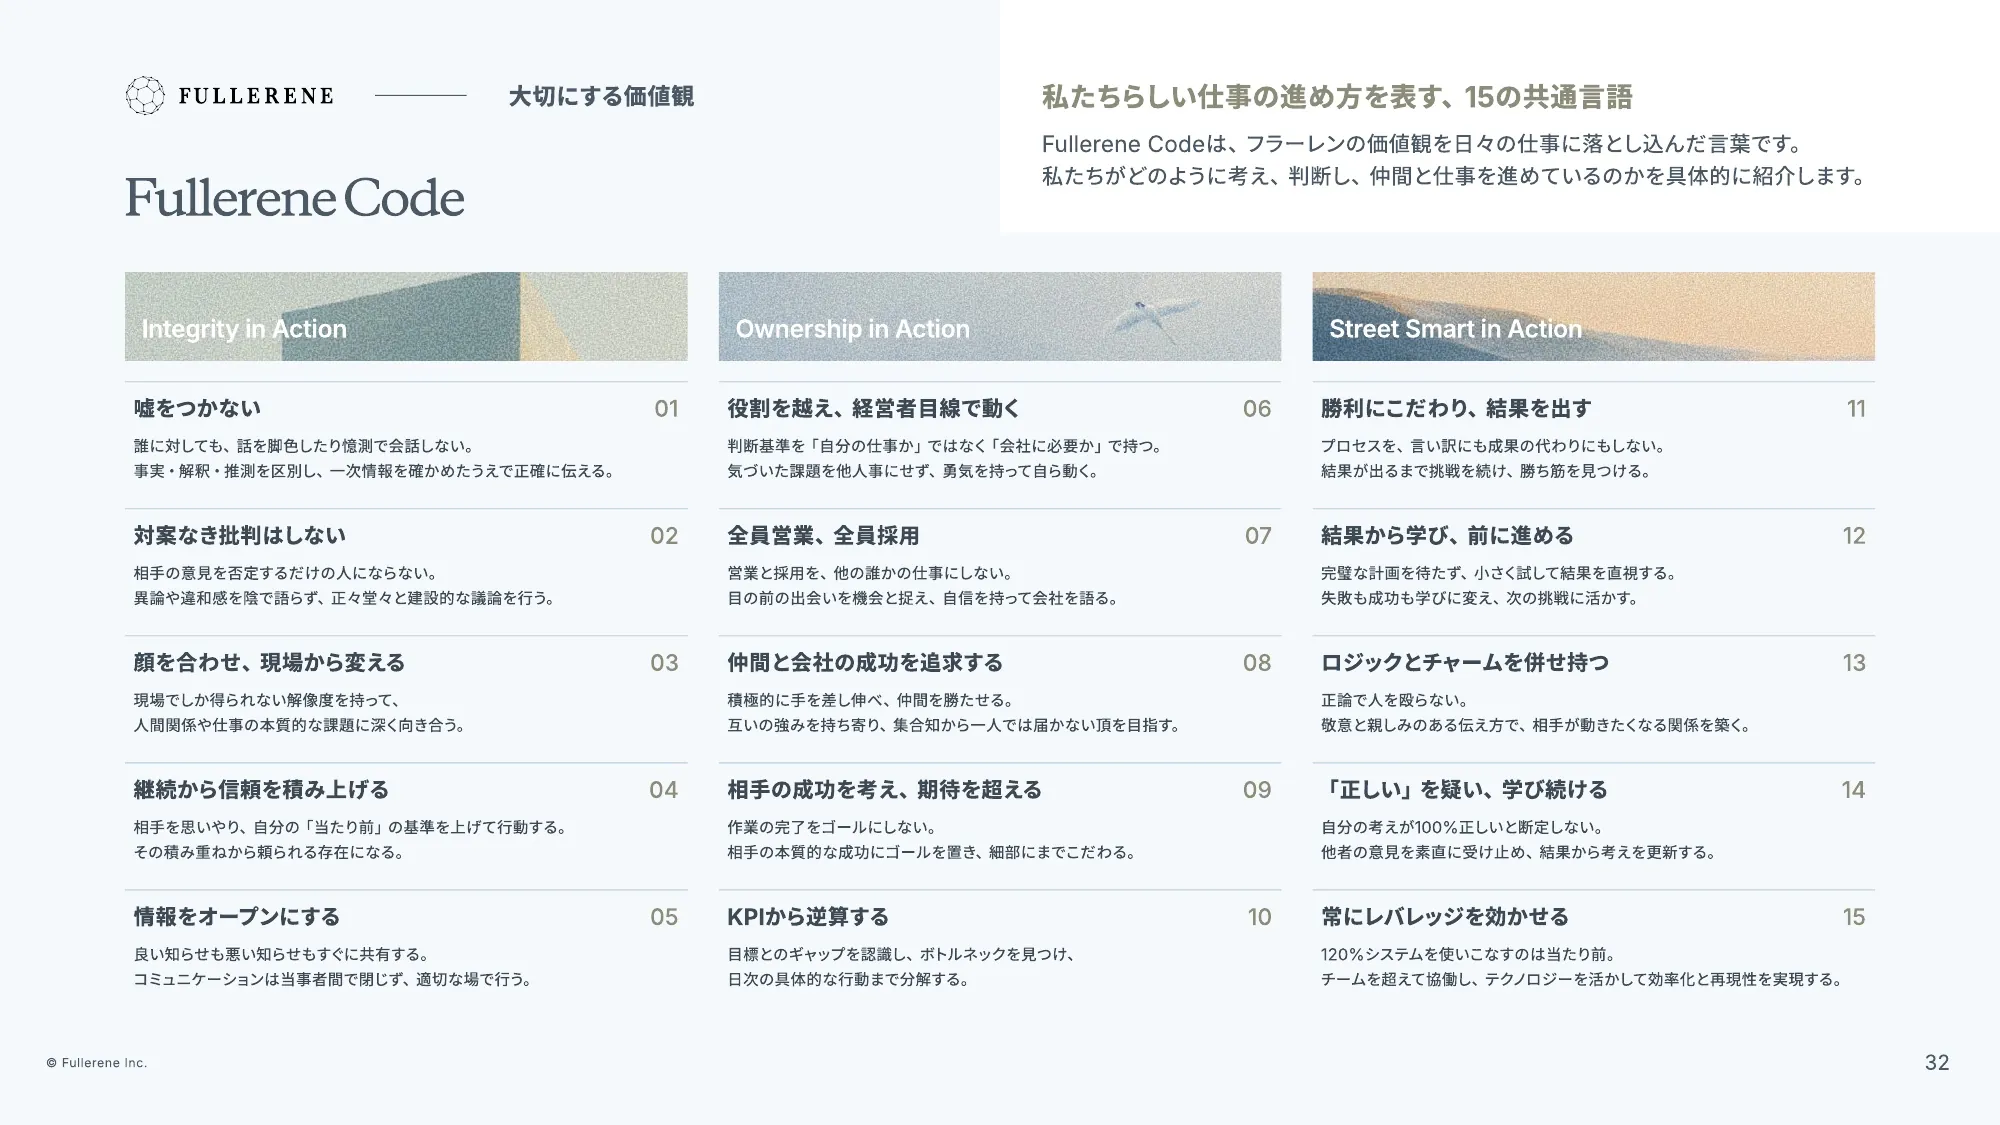Click item number 08

(1257, 662)
